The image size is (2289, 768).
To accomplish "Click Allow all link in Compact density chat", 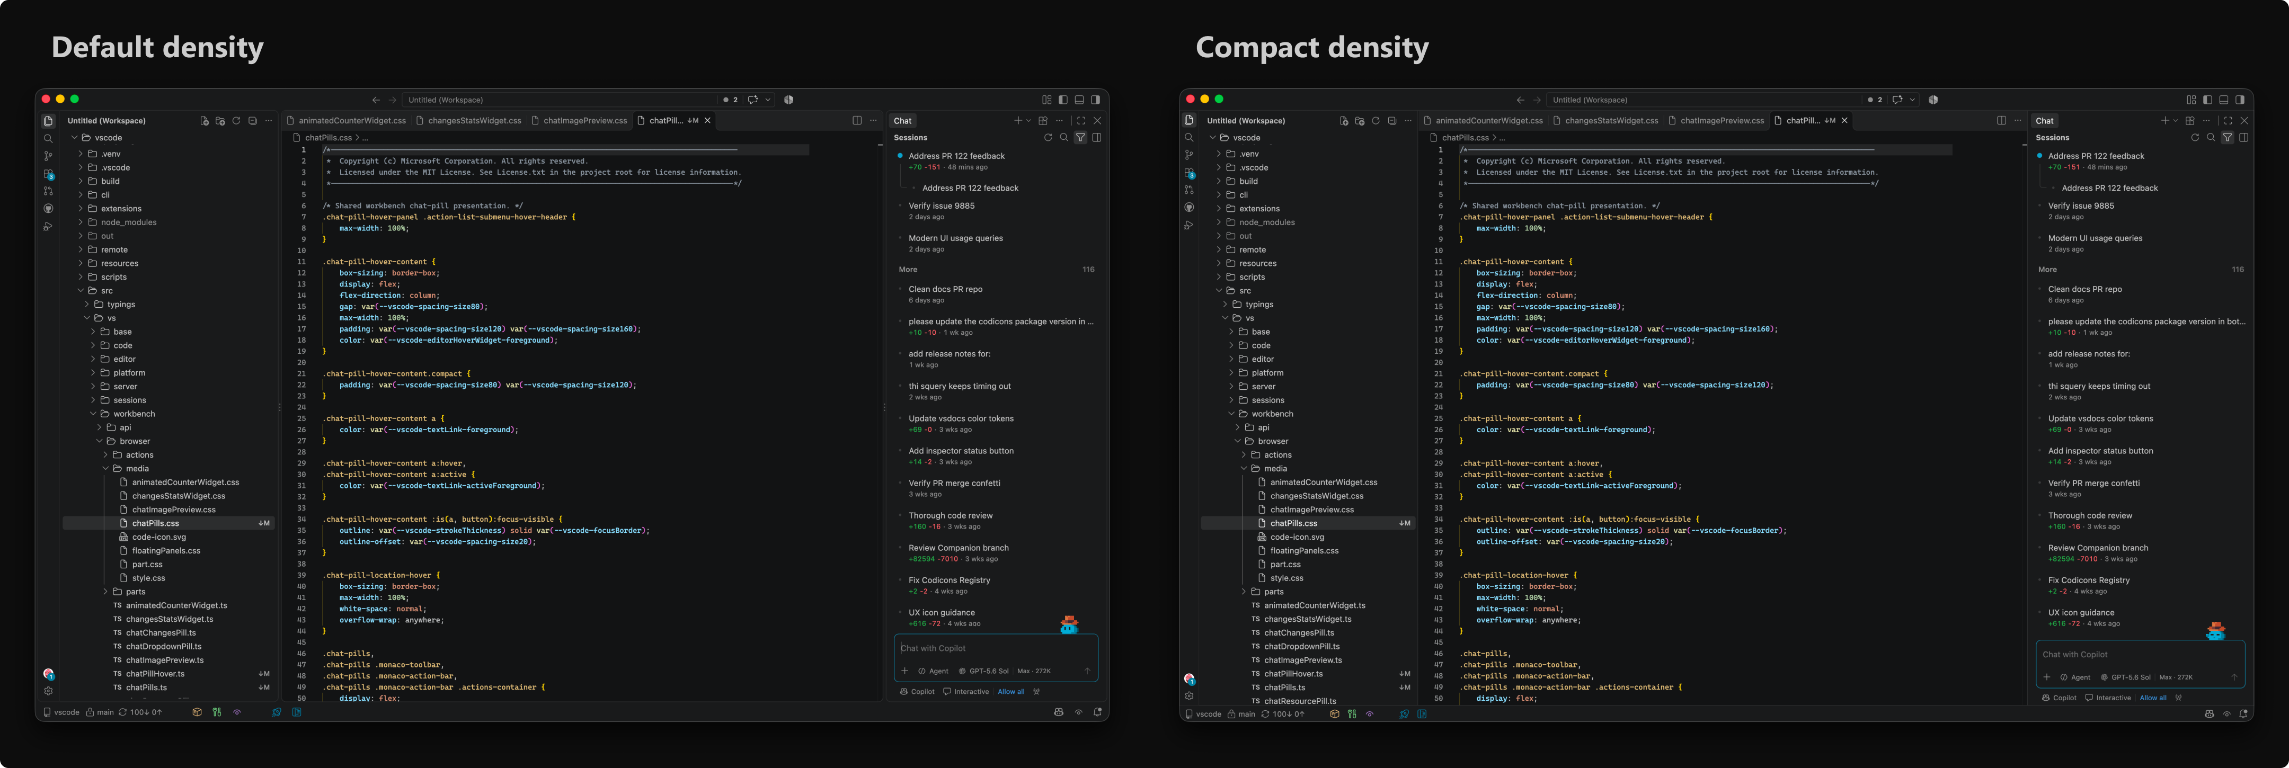I will point(2153,698).
